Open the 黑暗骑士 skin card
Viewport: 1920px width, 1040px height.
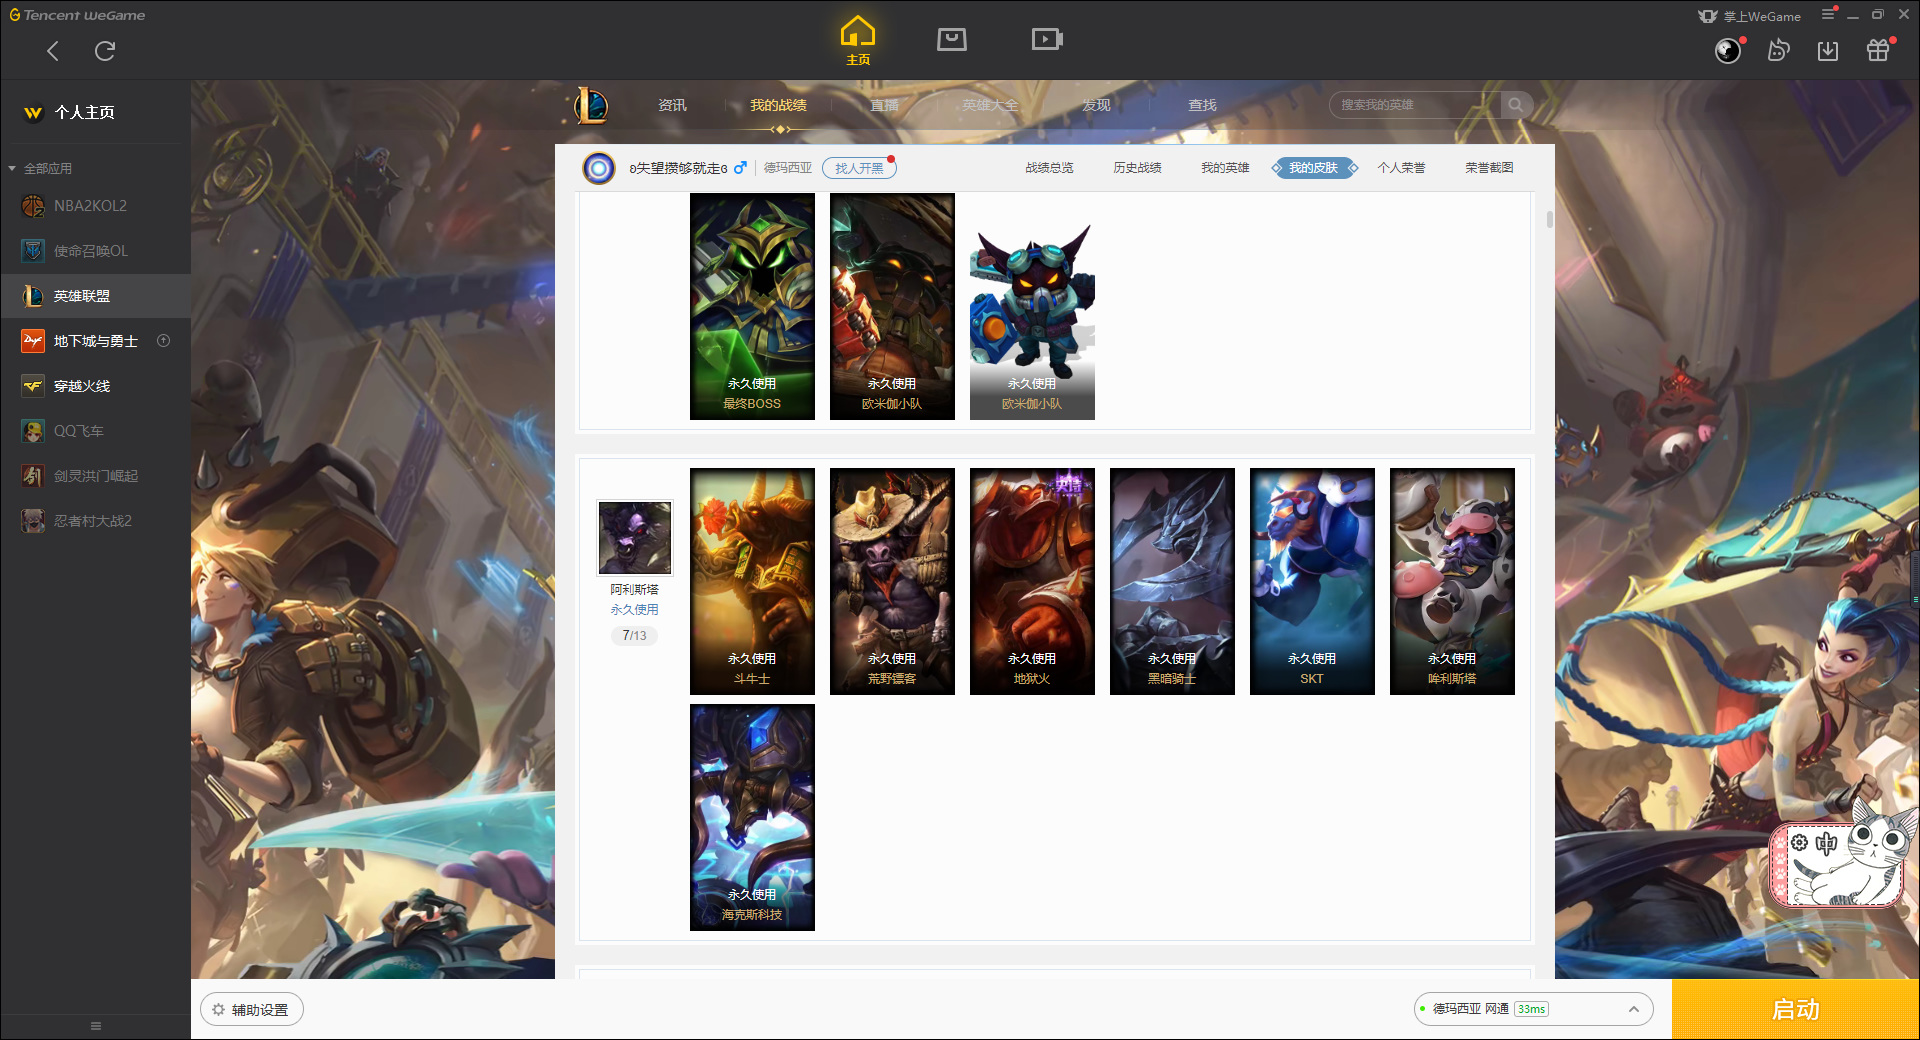point(1172,581)
